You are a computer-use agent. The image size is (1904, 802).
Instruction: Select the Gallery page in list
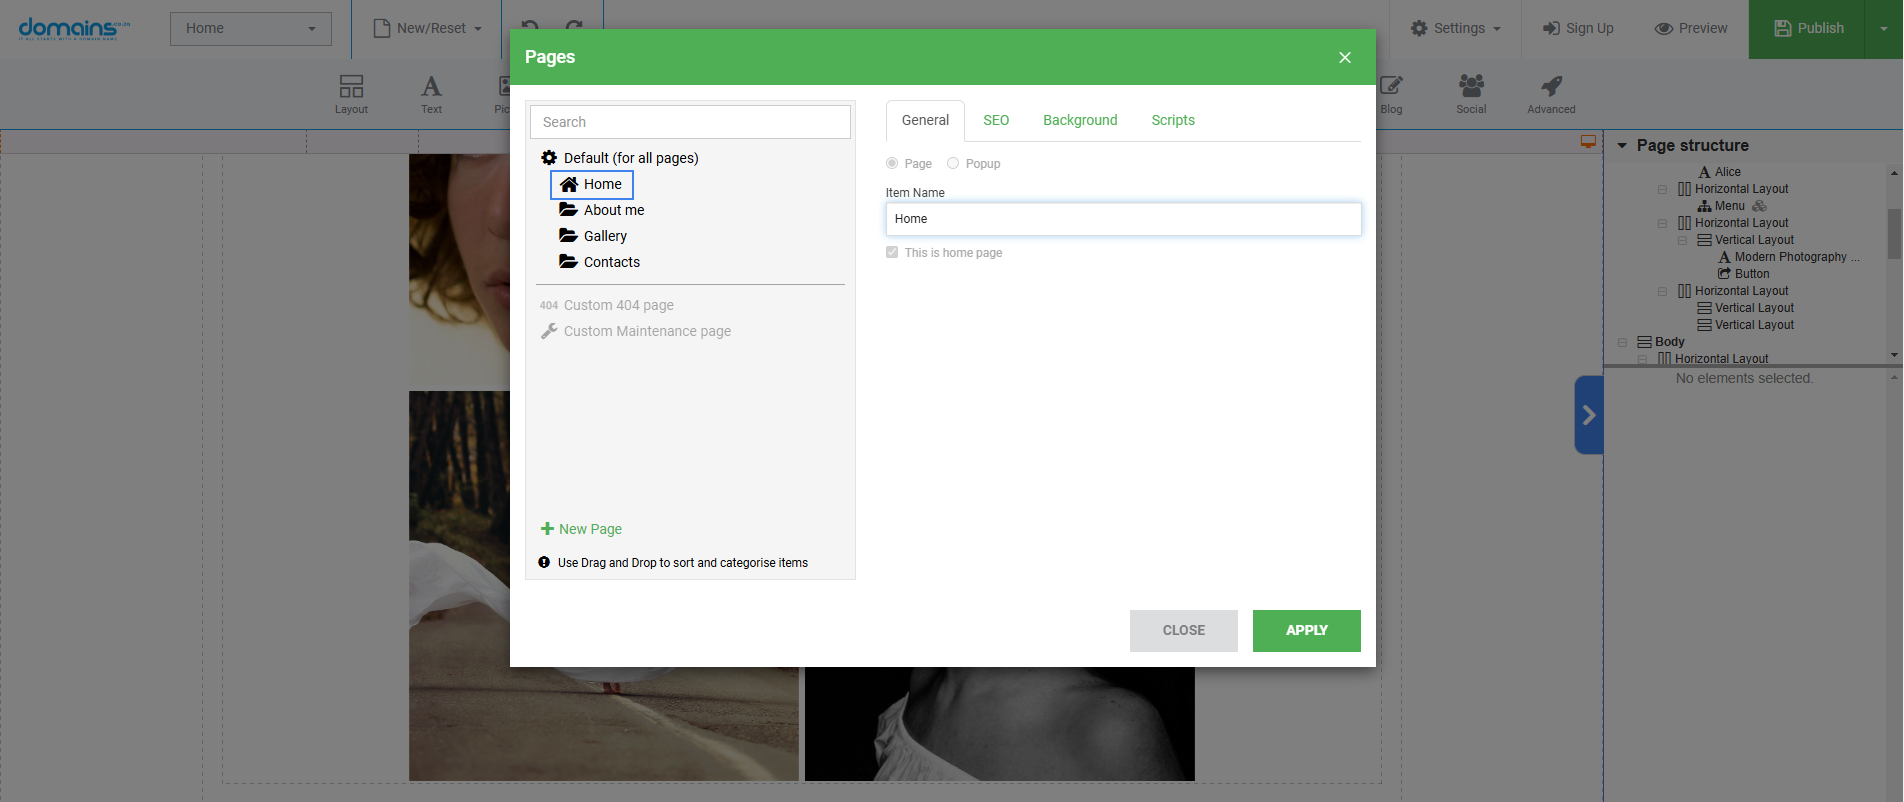click(x=604, y=236)
